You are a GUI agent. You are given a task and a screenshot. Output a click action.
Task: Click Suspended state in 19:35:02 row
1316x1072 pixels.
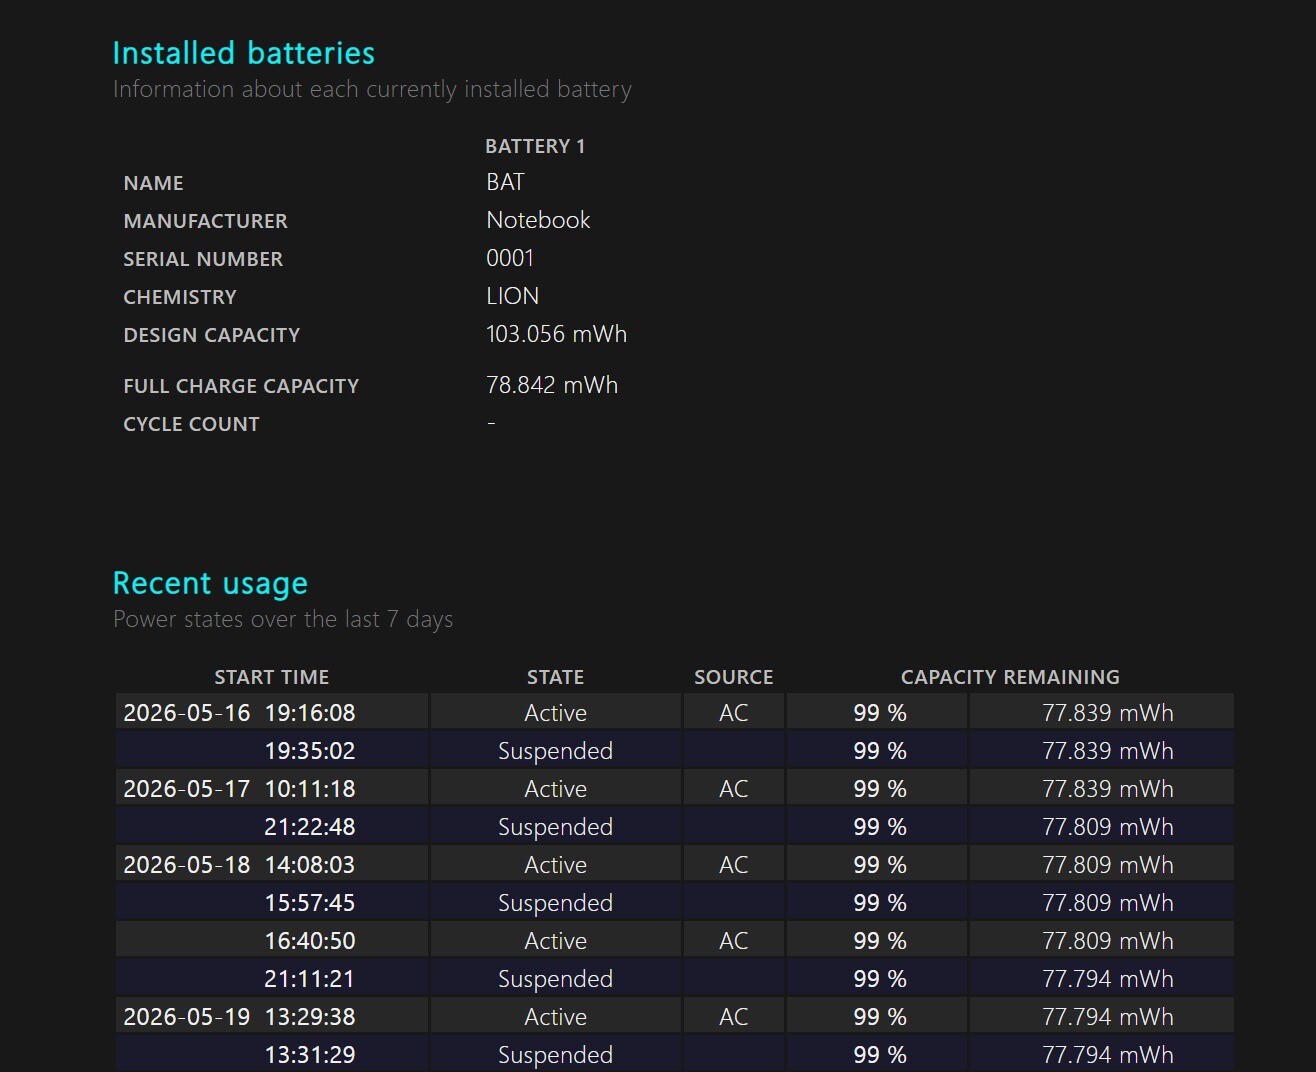[556, 749]
